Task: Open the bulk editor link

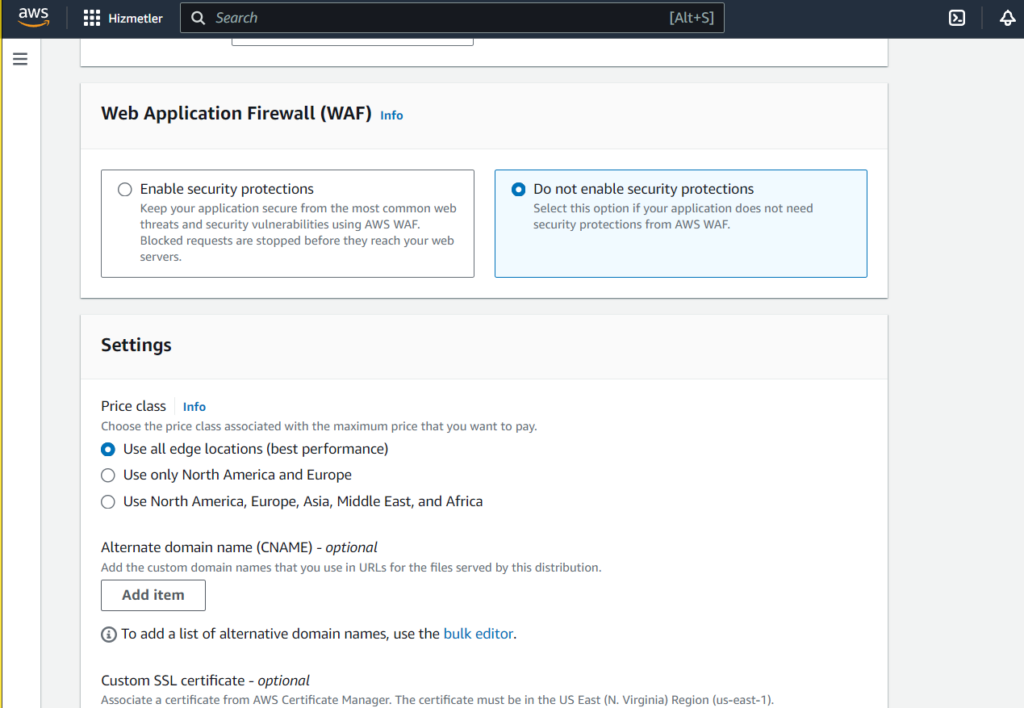Action: coord(478,634)
